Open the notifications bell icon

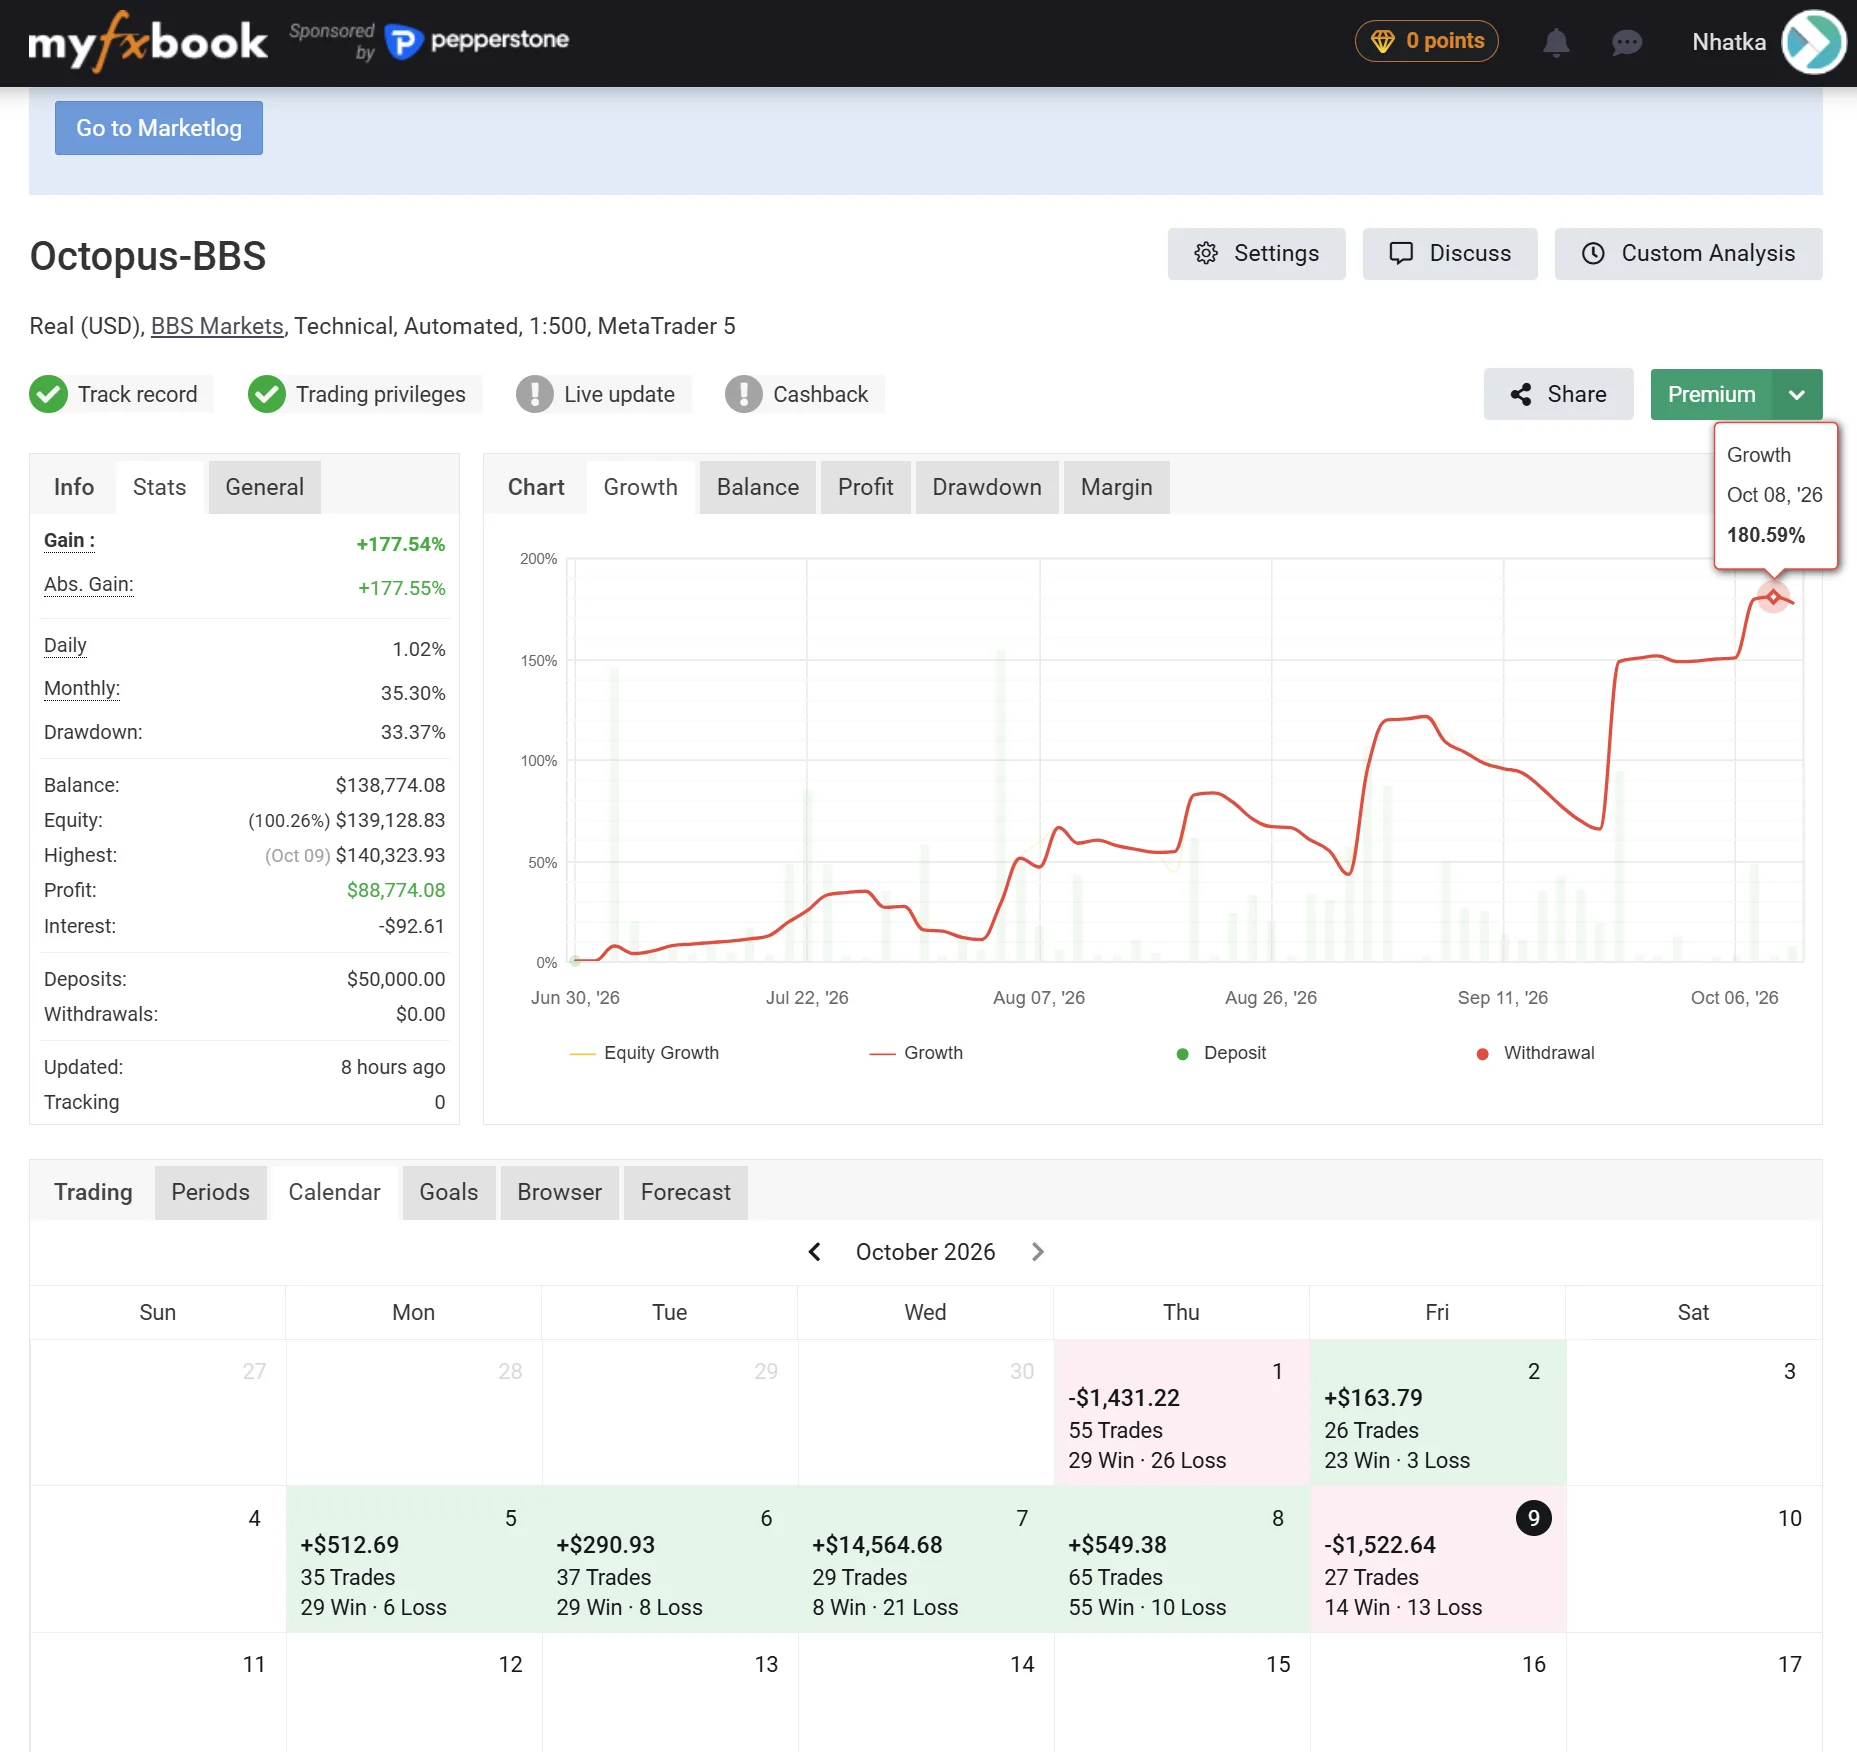pos(1555,42)
